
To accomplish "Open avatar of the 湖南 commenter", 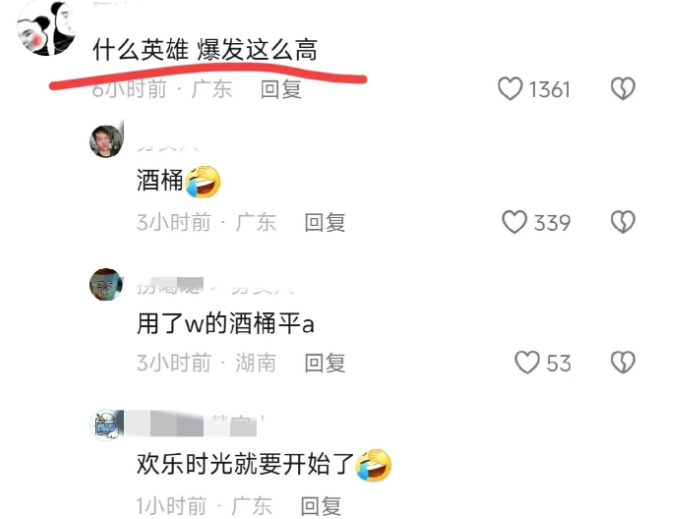I will [106, 284].
